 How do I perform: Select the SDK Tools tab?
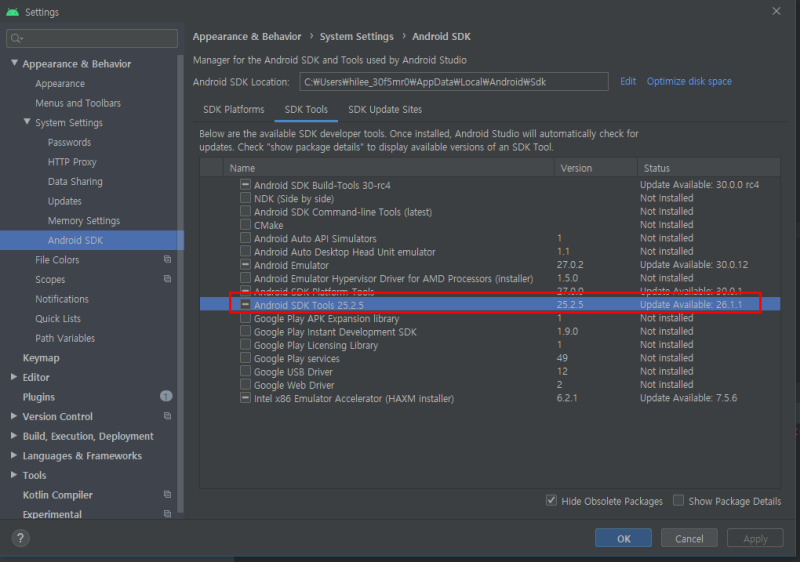(306, 110)
